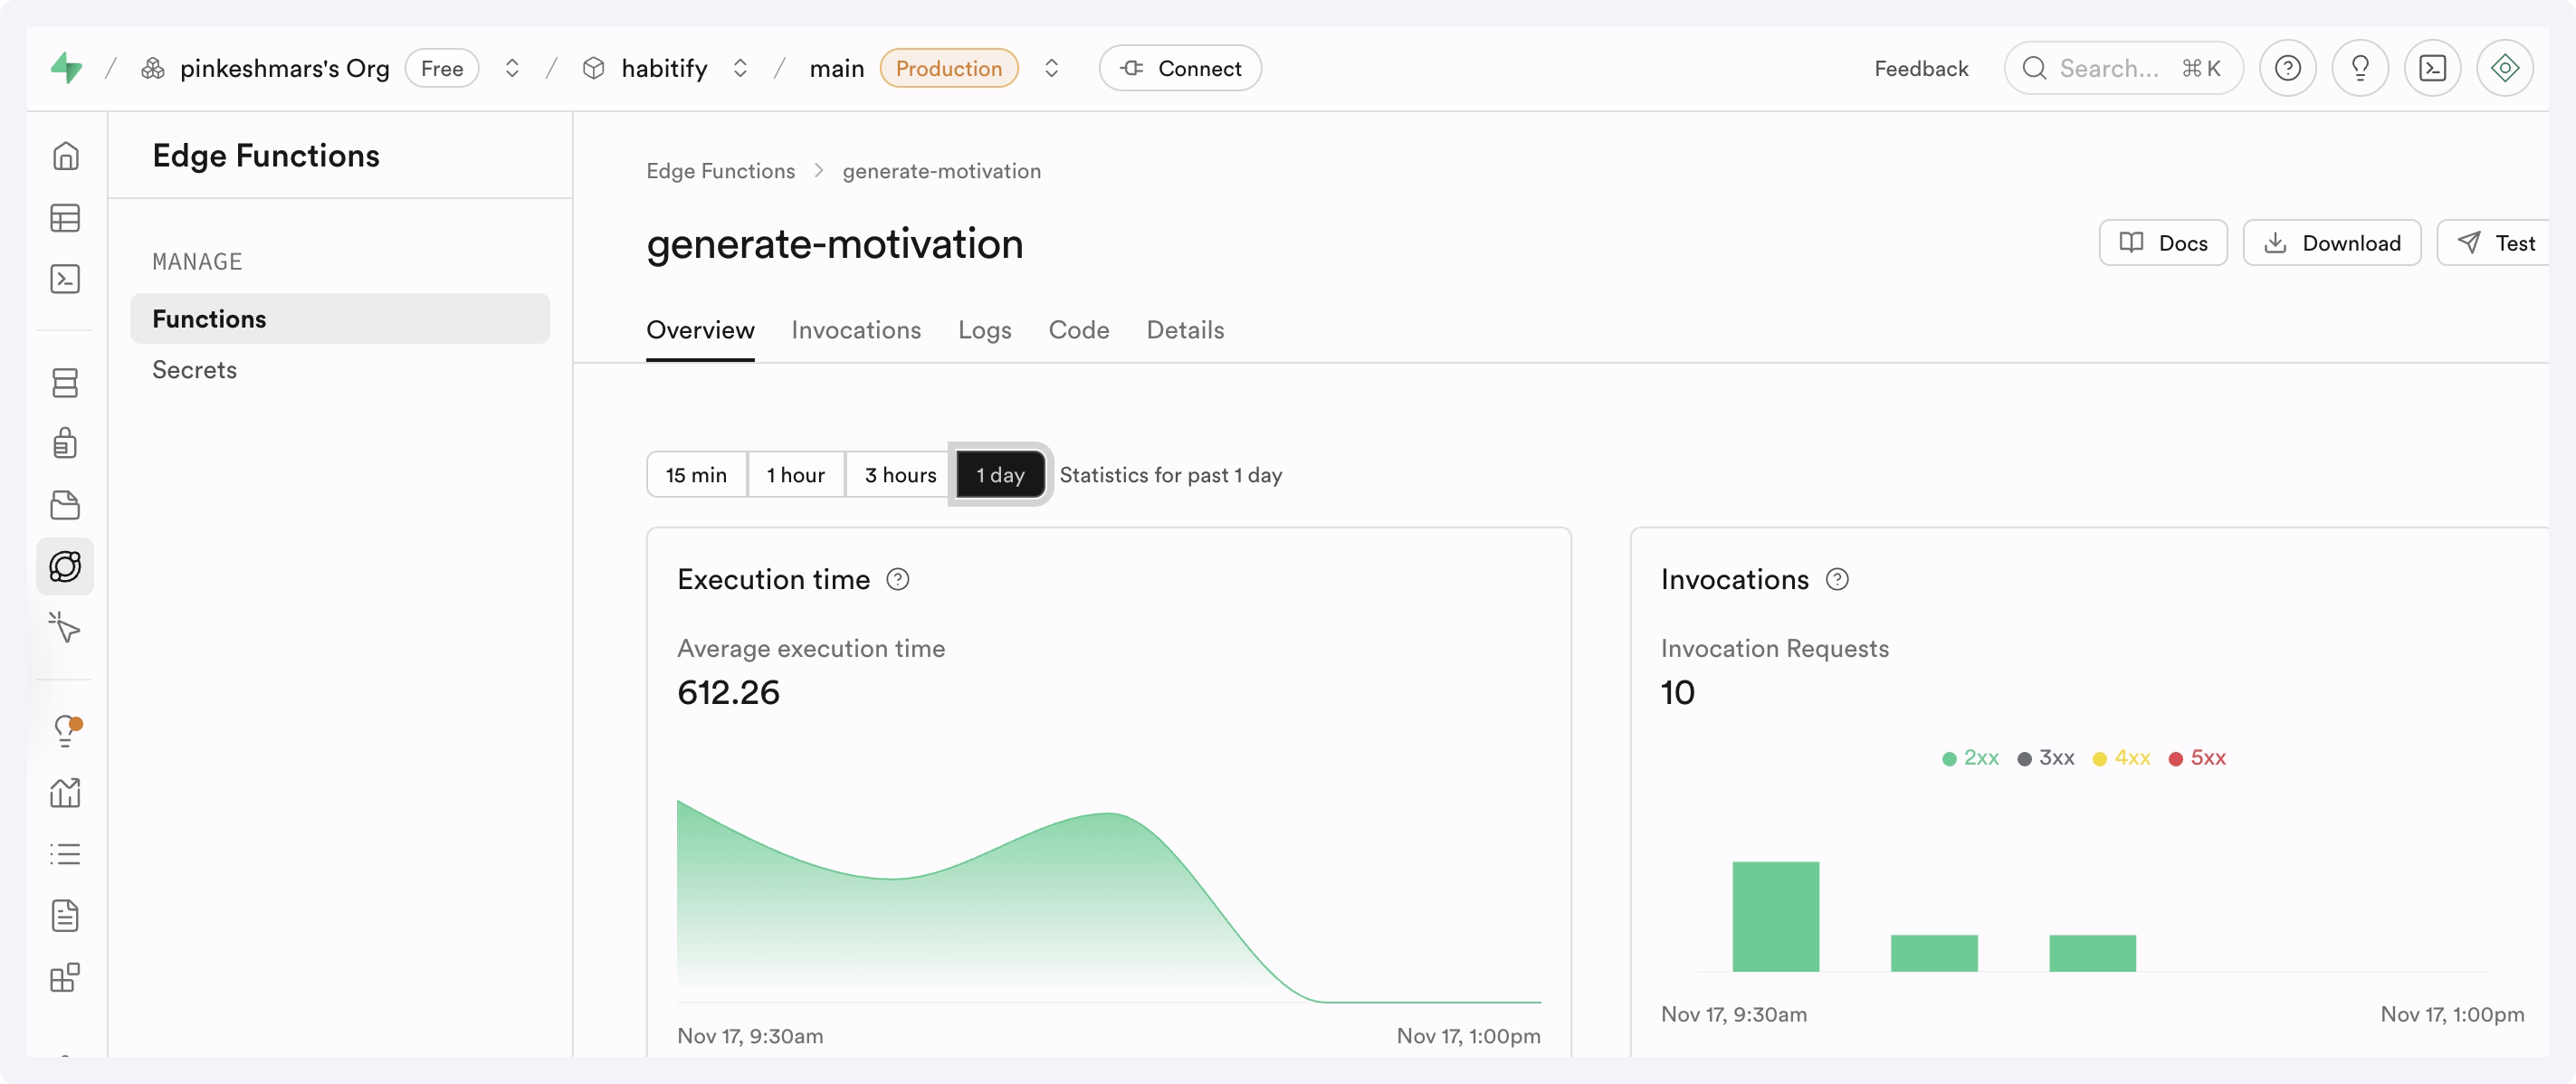Expand the main branch switcher

[1051, 68]
